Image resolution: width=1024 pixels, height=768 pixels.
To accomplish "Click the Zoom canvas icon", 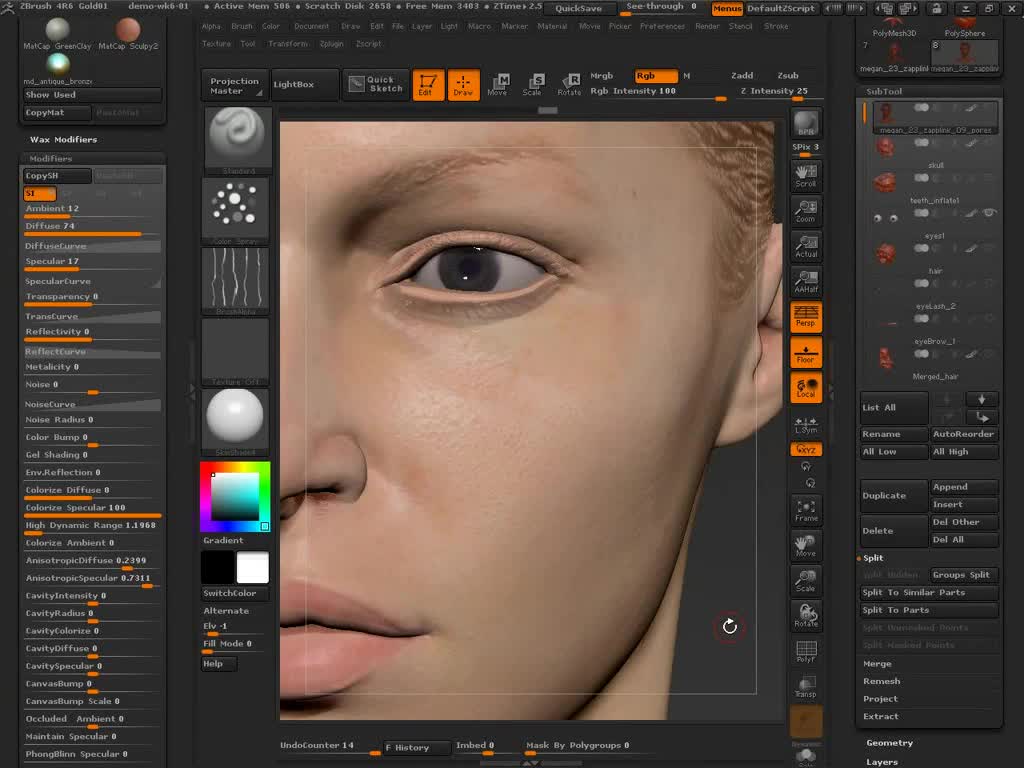I will click(x=806, y=211).
